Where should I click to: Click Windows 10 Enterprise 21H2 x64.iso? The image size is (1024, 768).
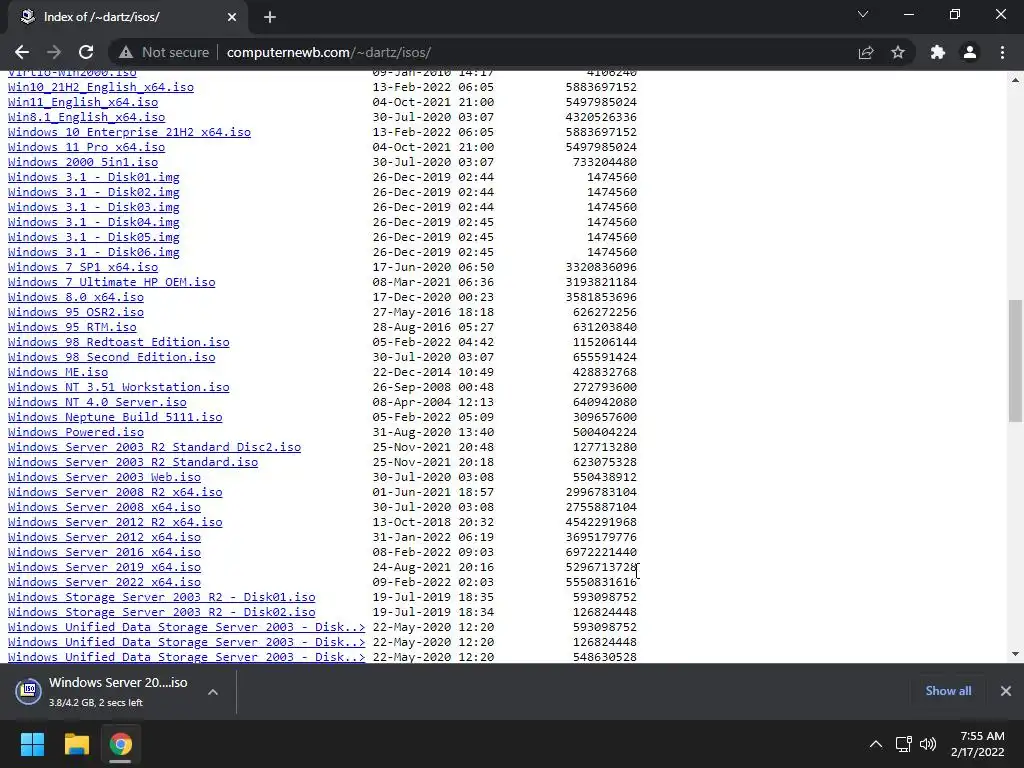click(x=129, y=132)
